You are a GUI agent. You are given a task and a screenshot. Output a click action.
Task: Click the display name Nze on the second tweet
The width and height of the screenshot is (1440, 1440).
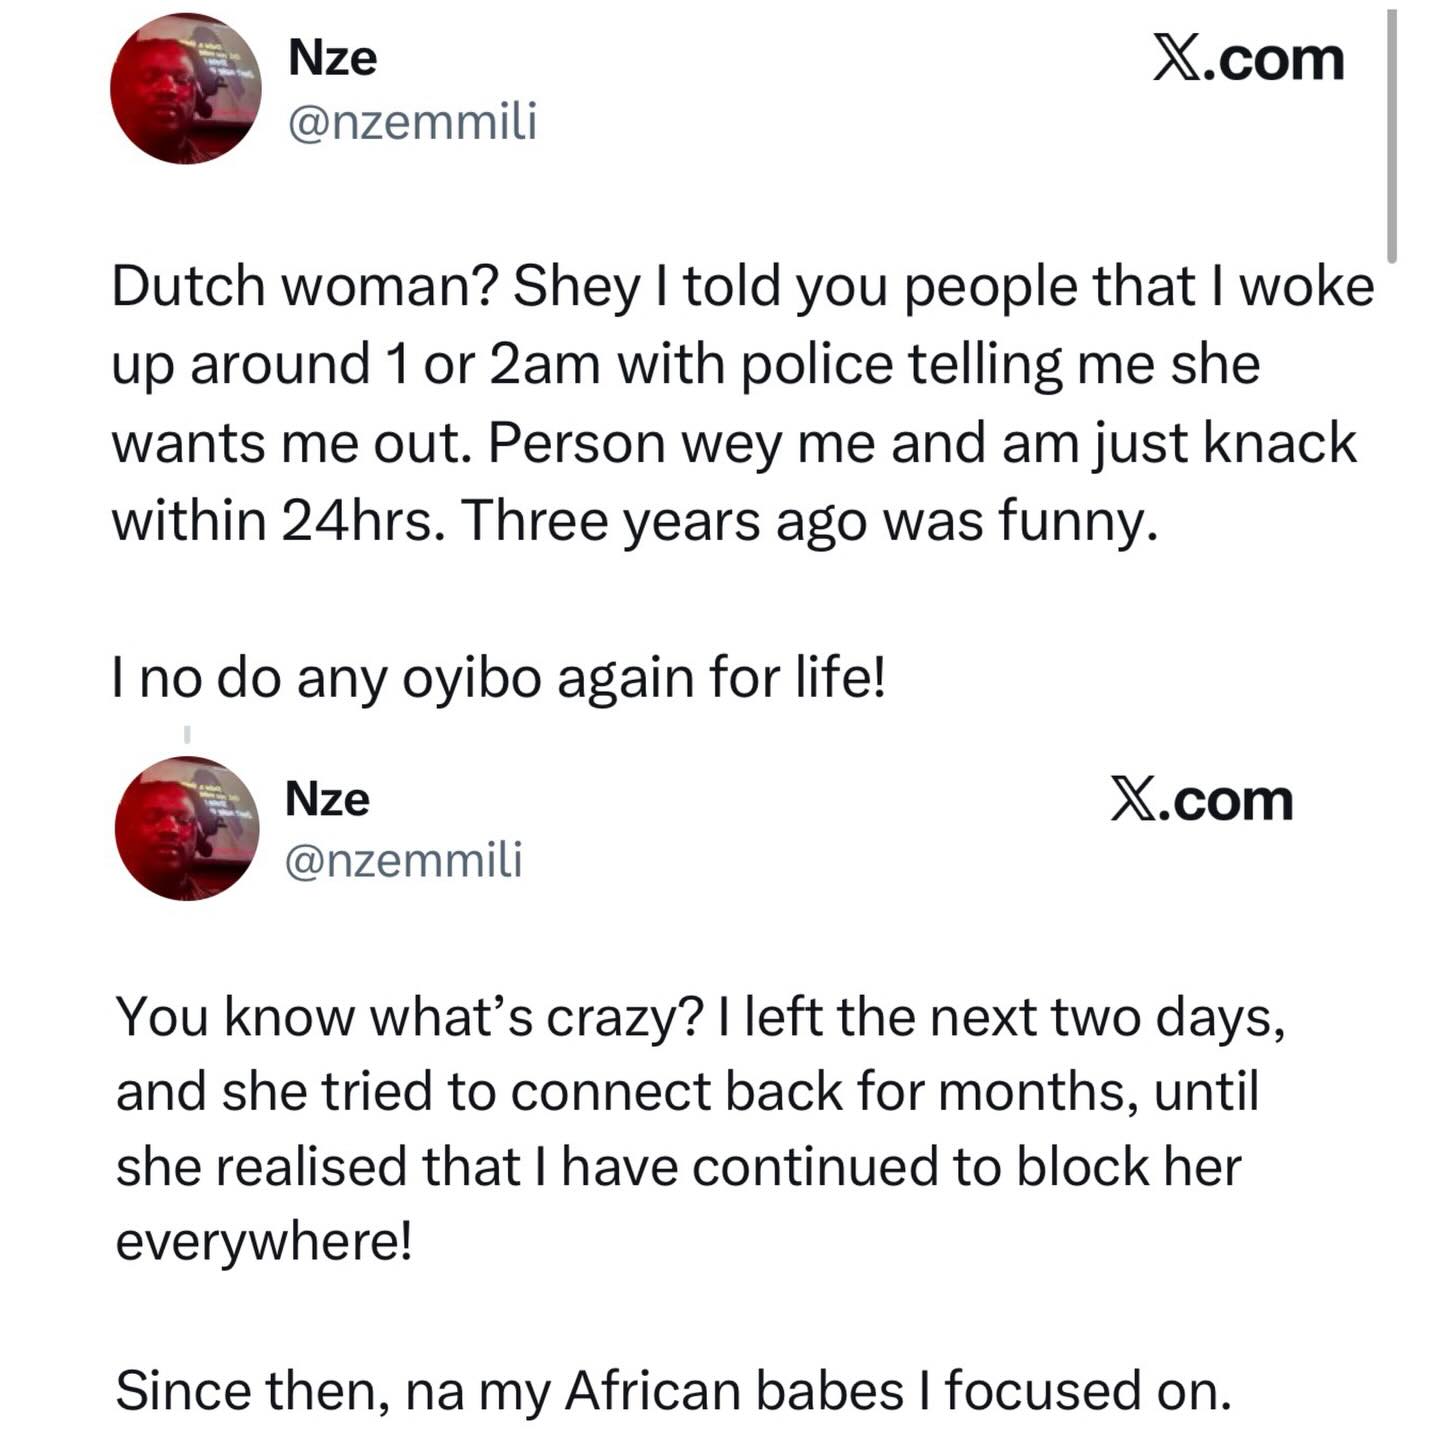327,798
